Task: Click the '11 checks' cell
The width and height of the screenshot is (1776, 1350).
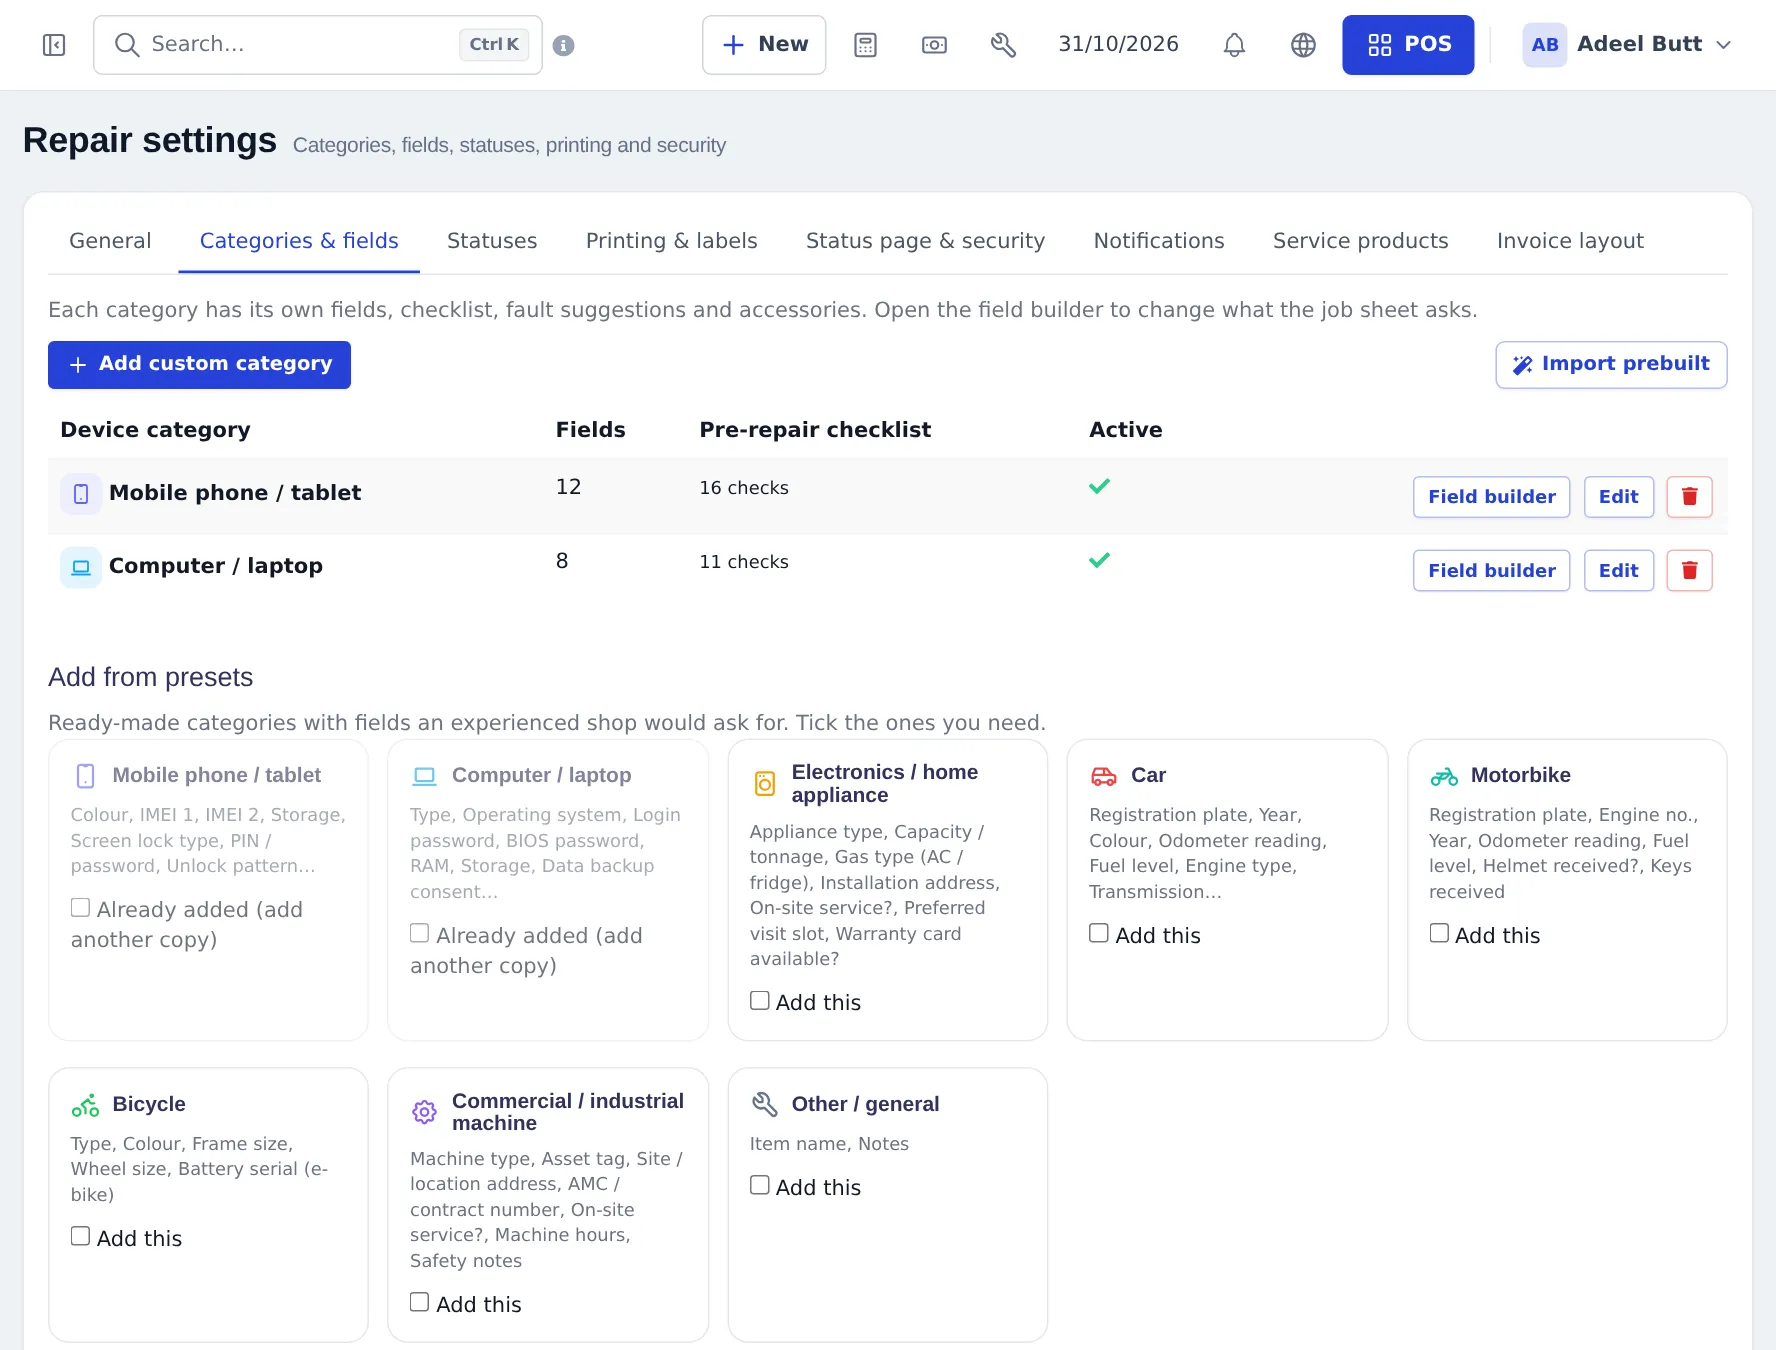Action: [x=744, y=562]
